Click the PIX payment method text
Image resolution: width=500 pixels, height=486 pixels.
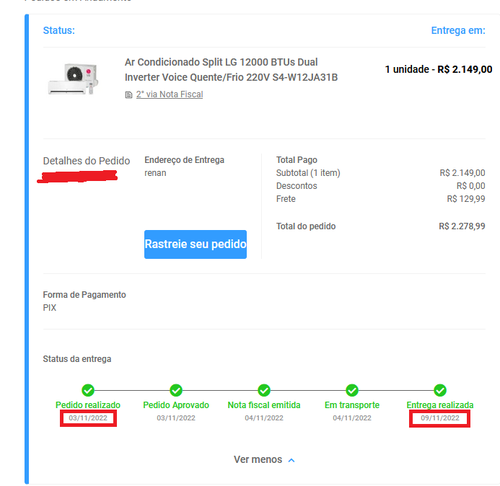click(50, 308)
